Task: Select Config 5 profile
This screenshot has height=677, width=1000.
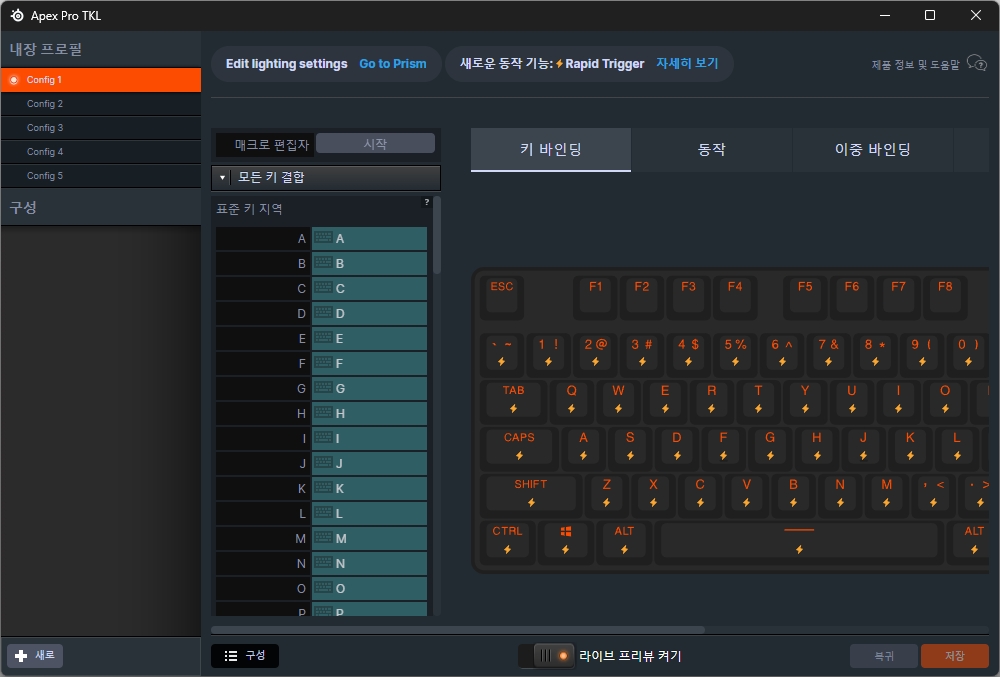Action: [101, 176]
